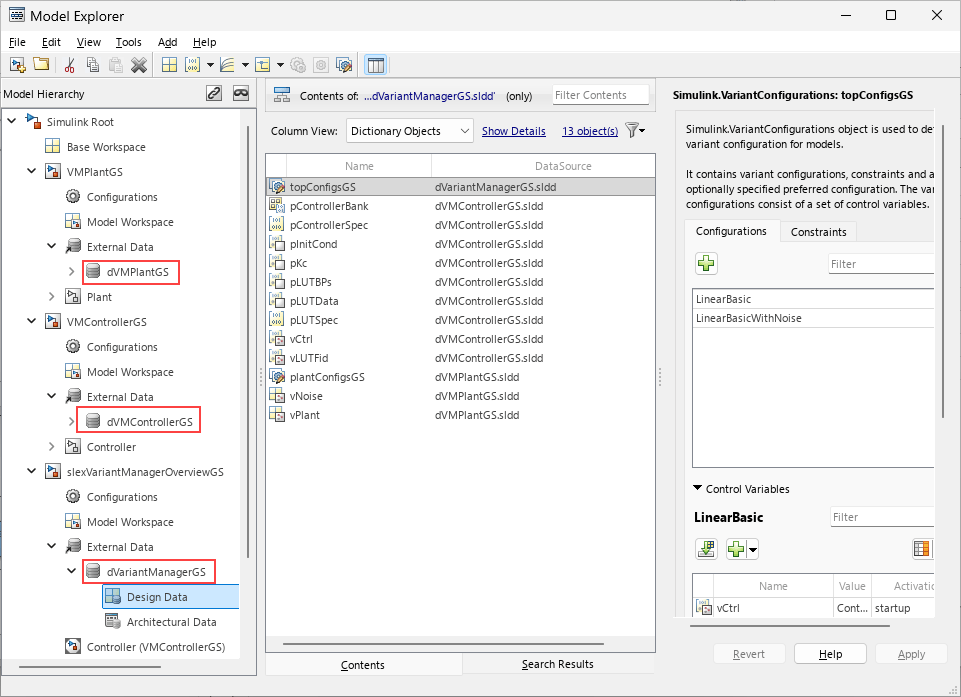
Task: Select the topConfigsGS row
Action: [x=460, y=187]
